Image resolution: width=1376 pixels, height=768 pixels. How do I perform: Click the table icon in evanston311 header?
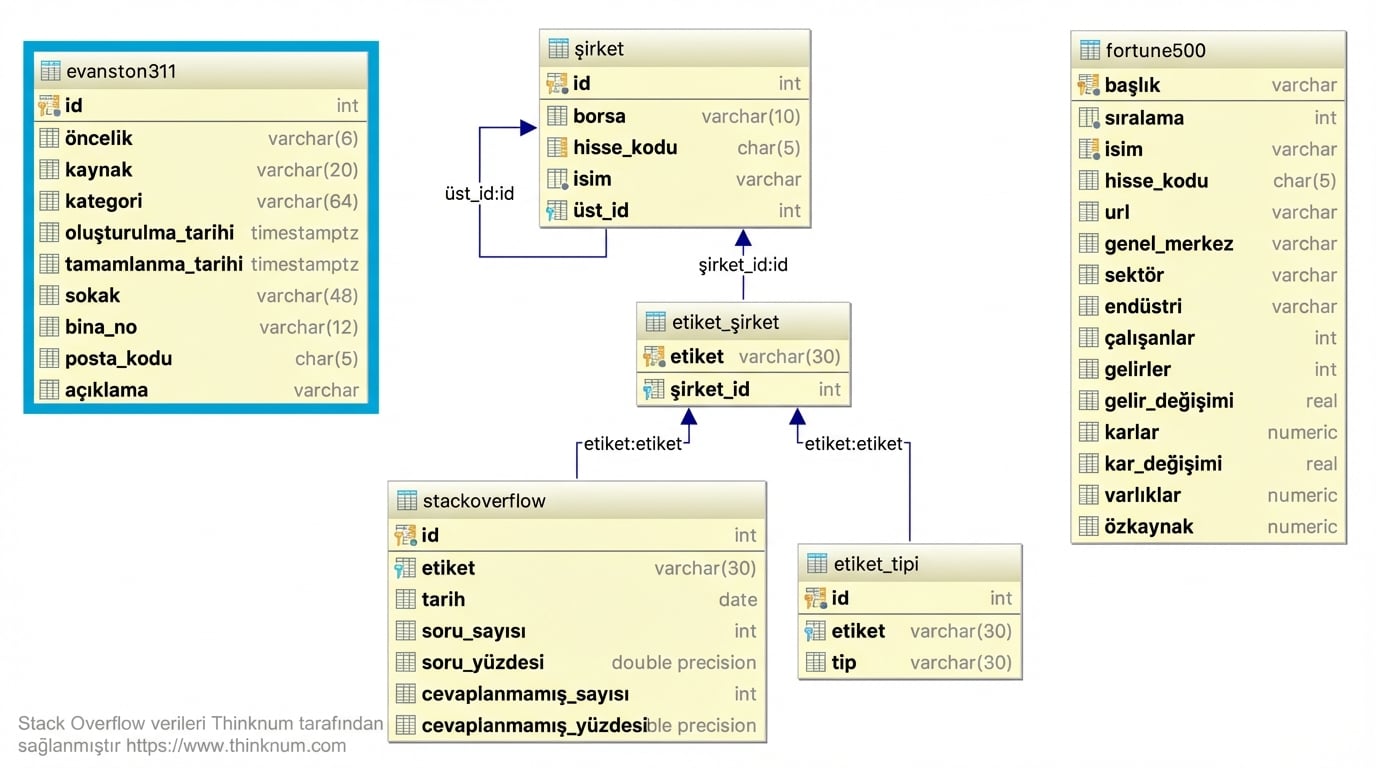click(x=50, y=71)
